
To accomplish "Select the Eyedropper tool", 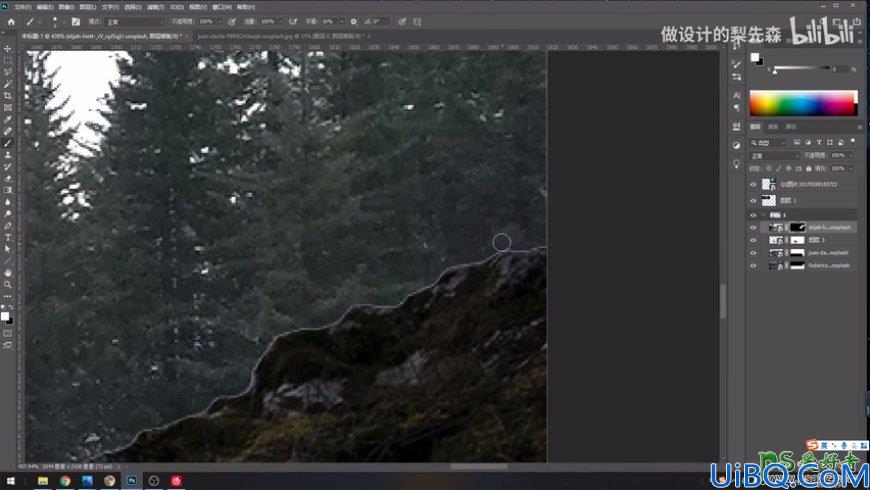I will coord(8,119).
